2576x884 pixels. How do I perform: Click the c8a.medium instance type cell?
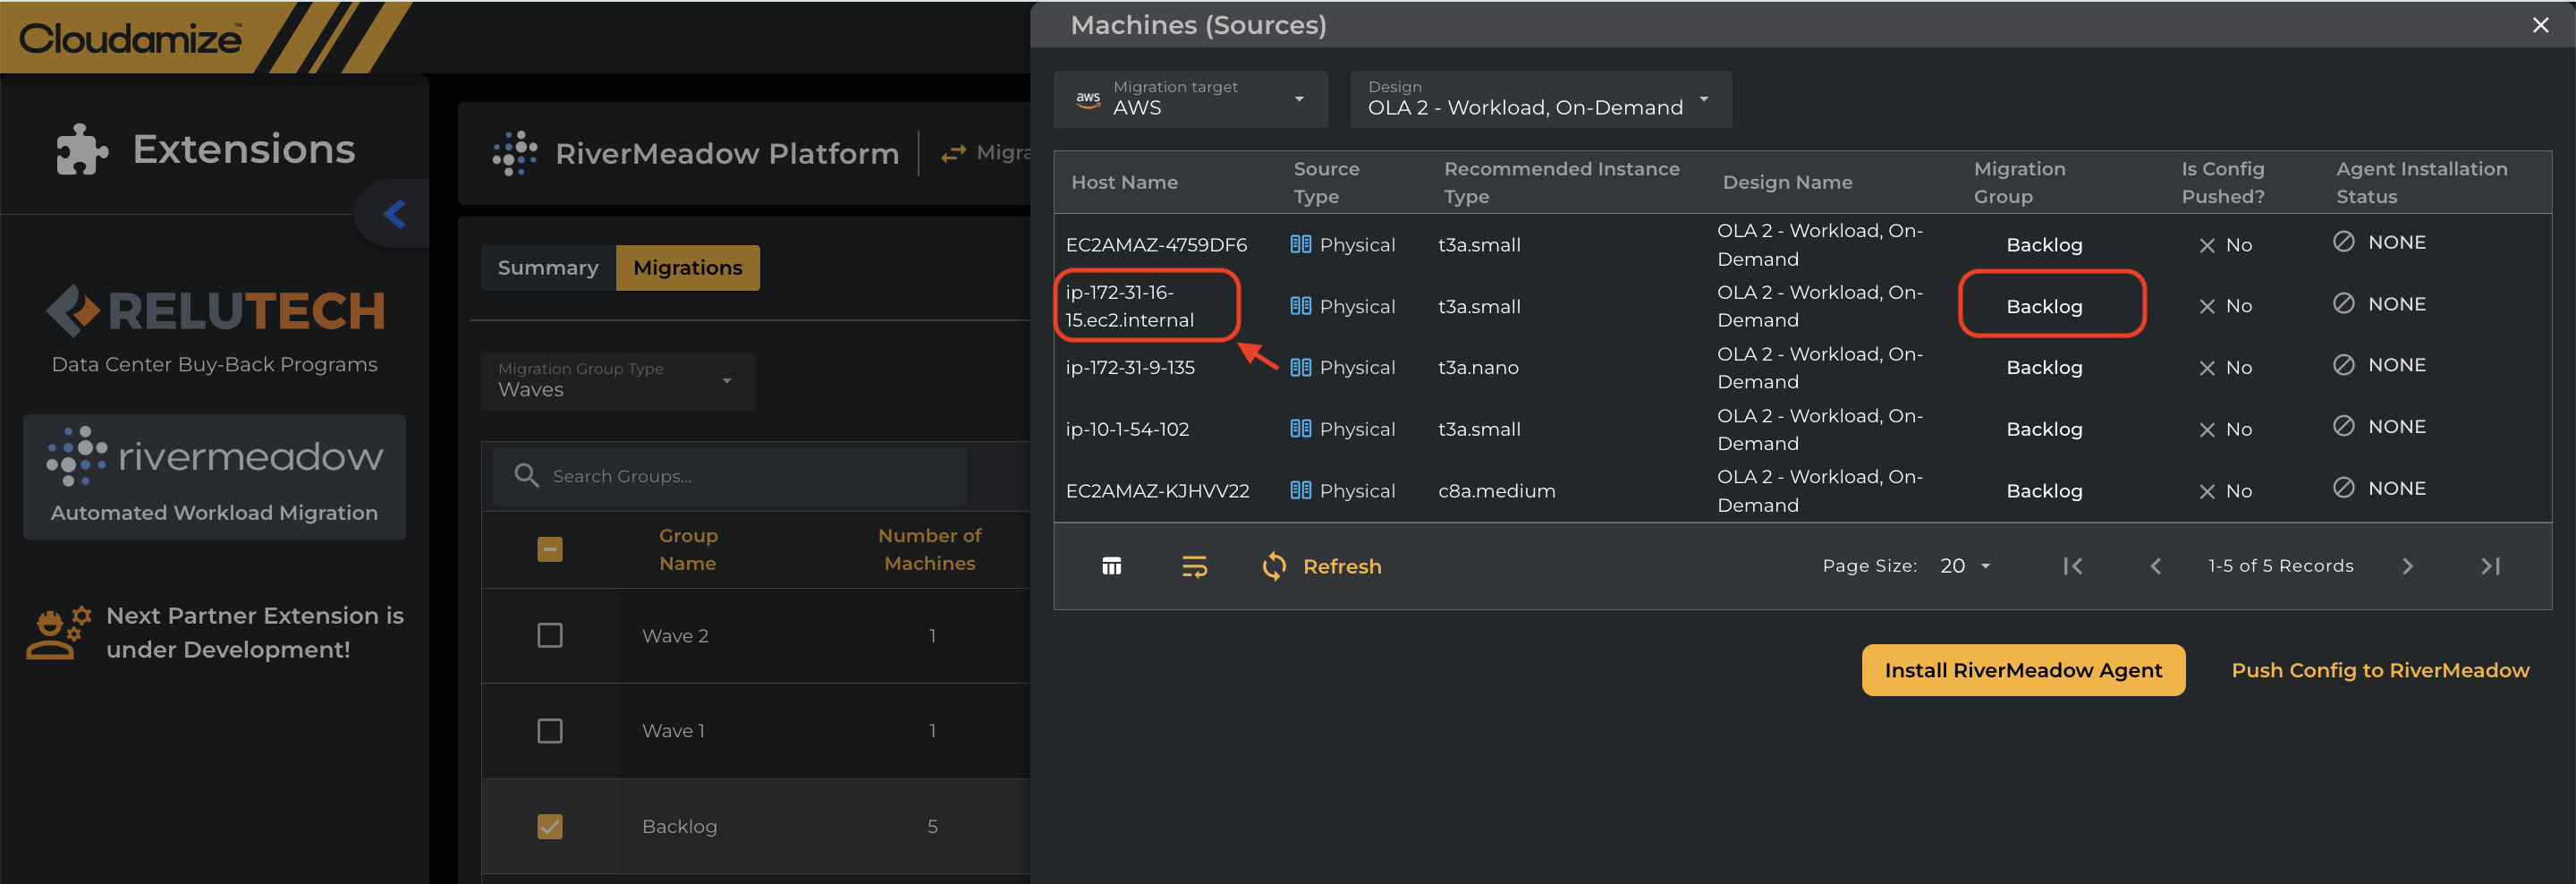(1496, 491)
